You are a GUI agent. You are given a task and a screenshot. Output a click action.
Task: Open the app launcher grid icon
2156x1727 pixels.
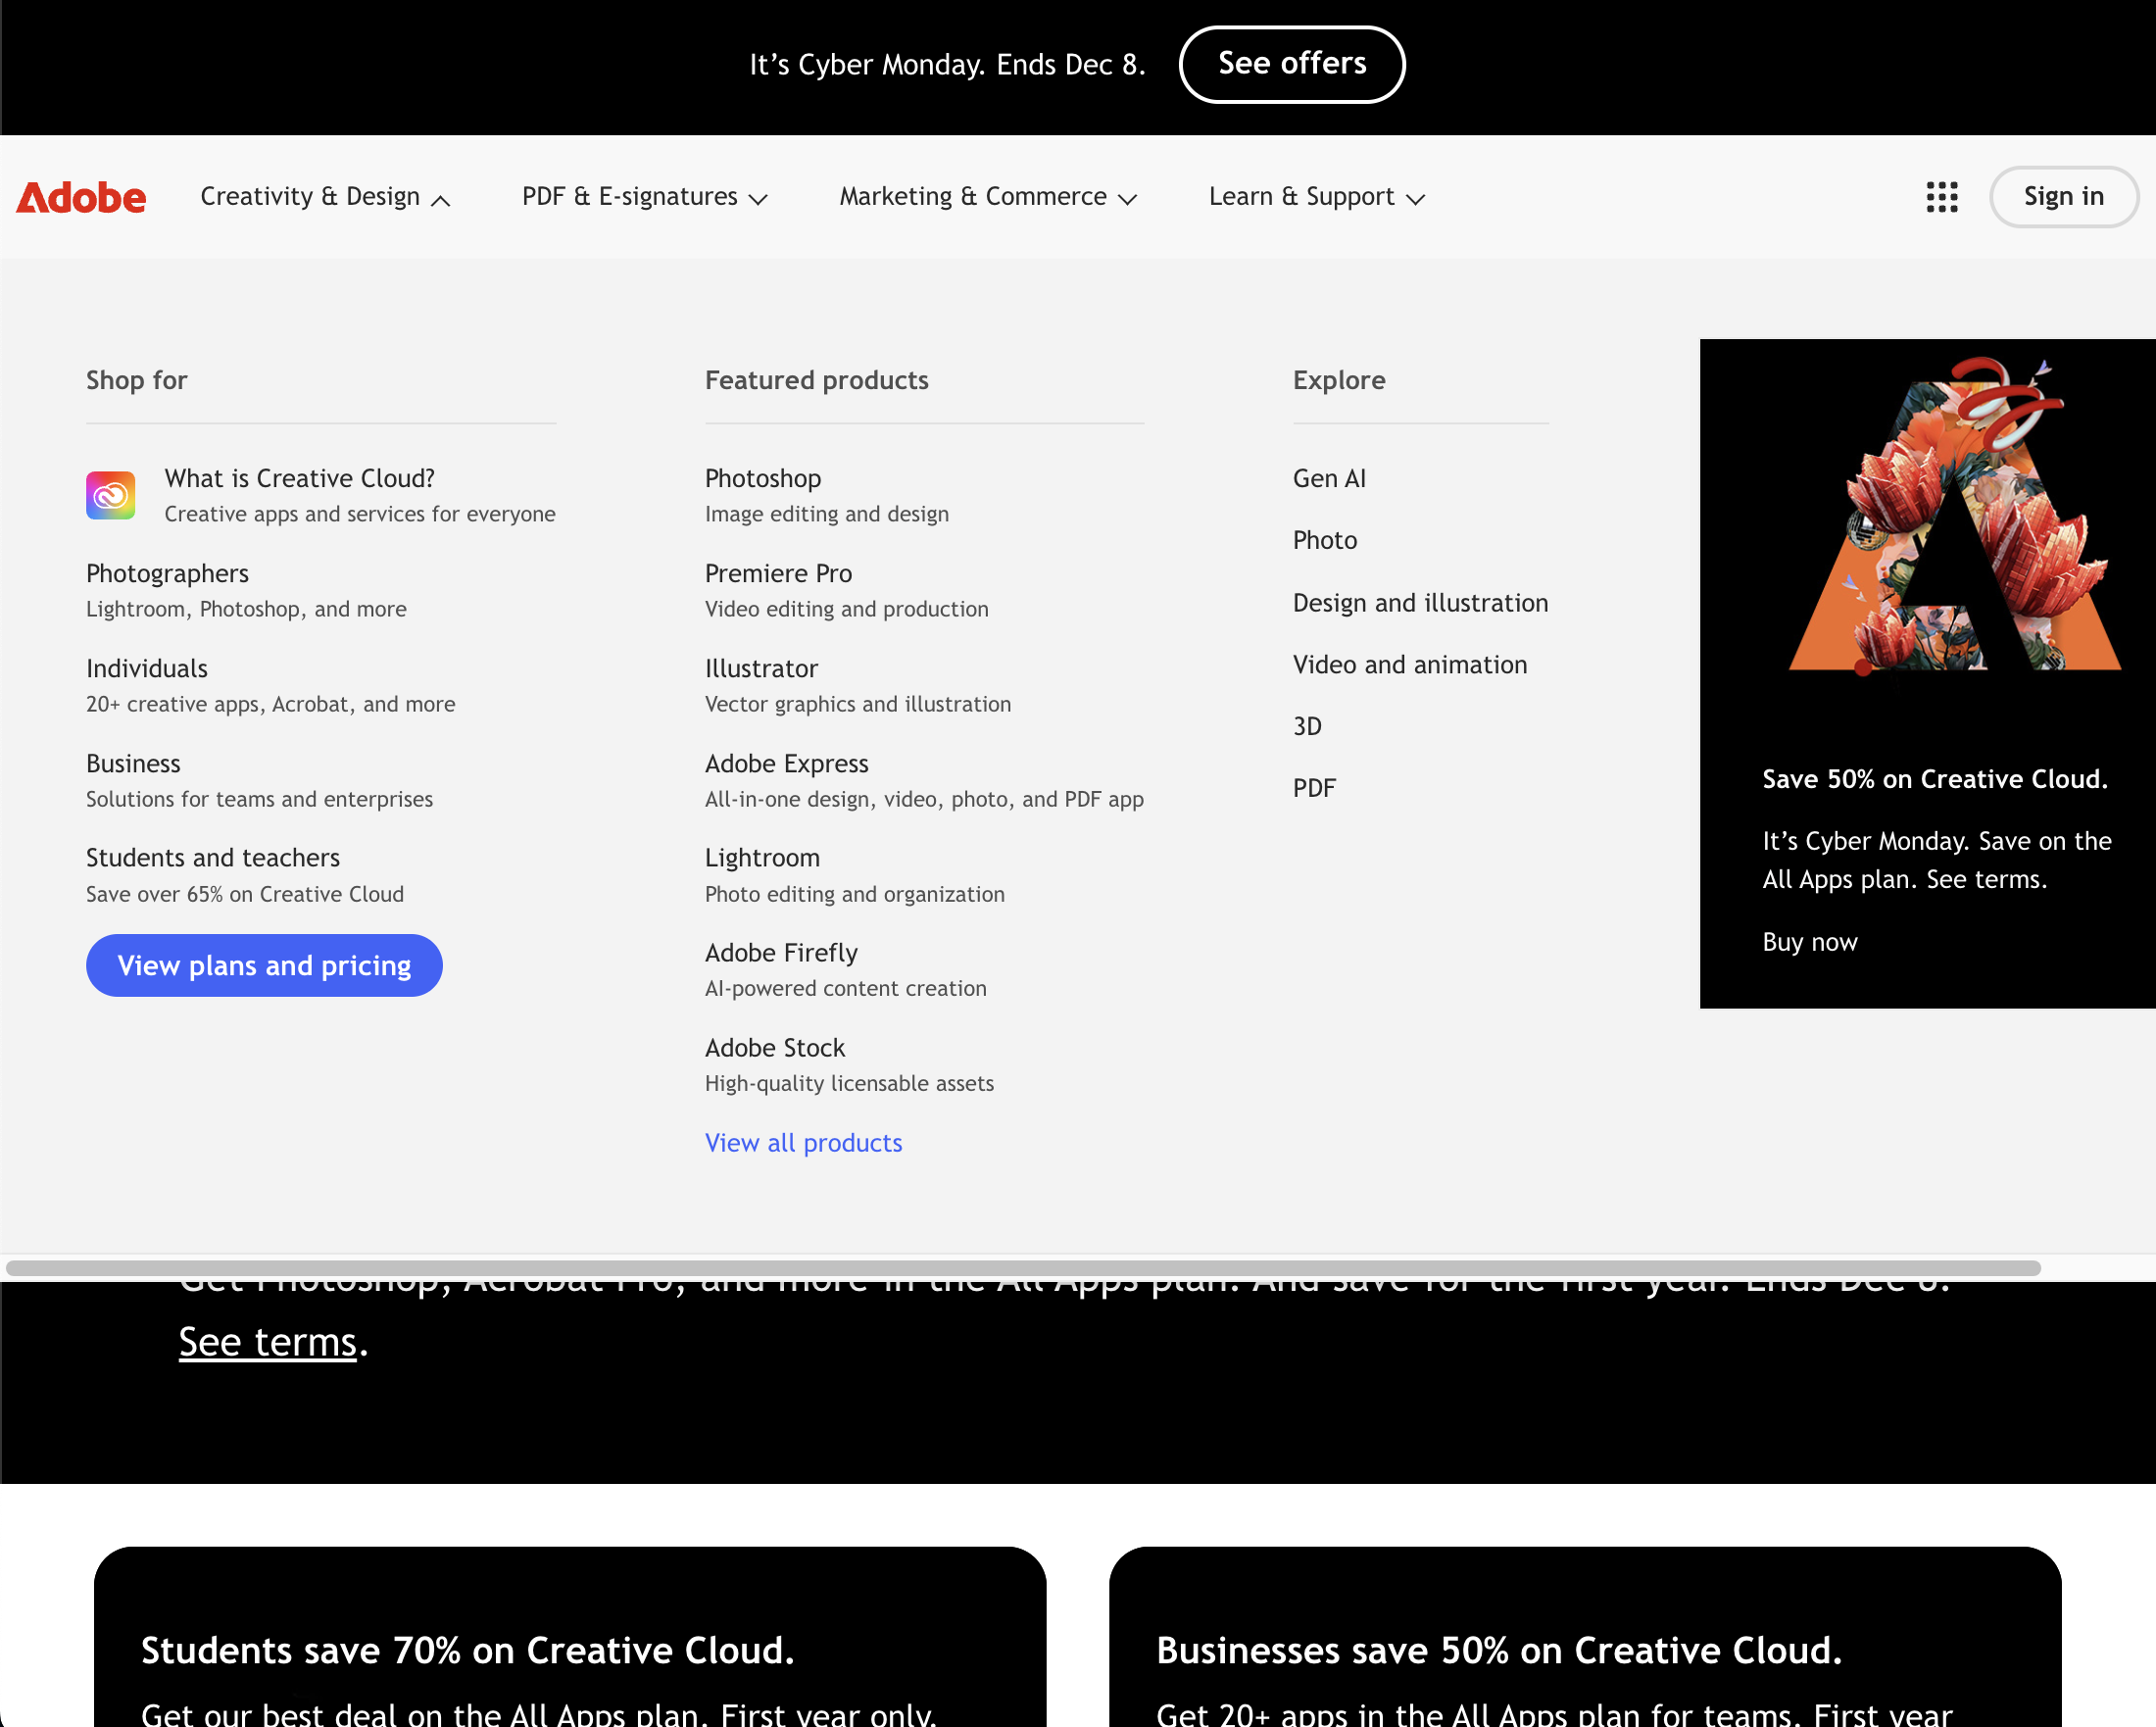click(x=1941, y=197)
